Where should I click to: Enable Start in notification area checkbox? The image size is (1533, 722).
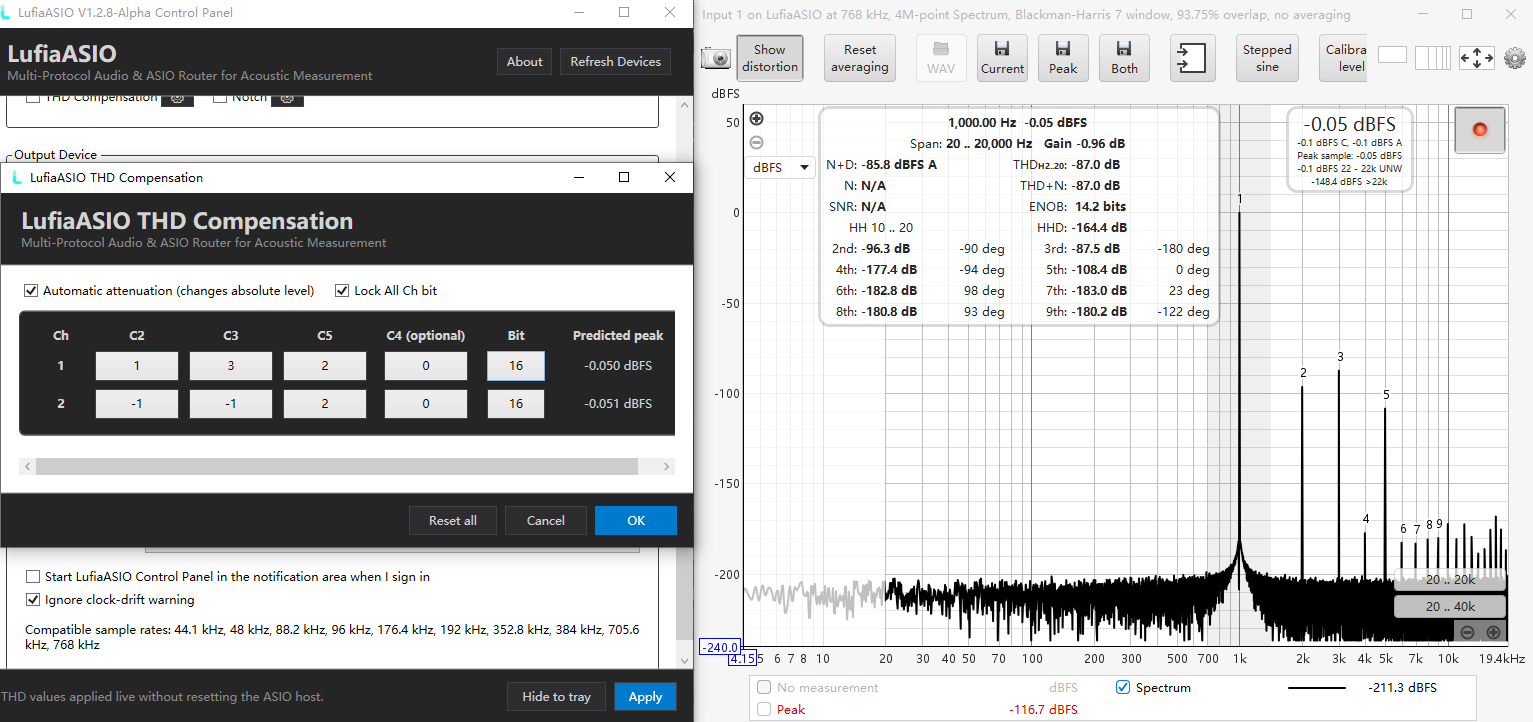coord(33,577)
